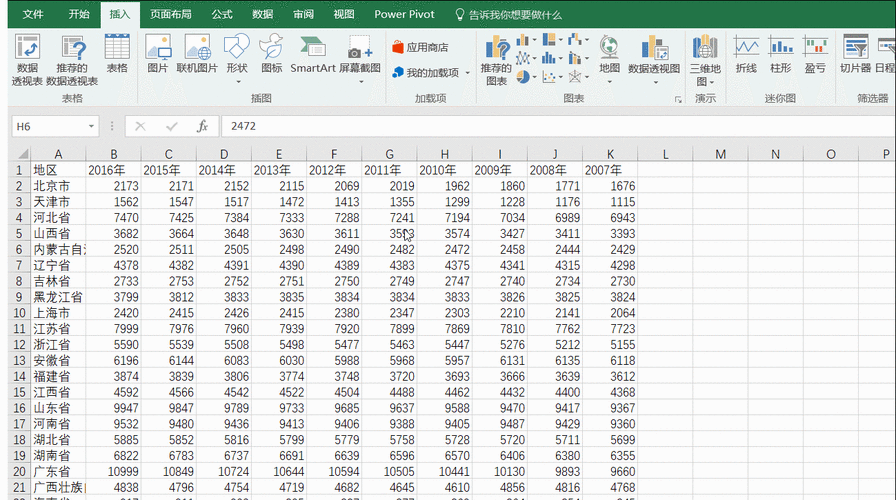This screenshot has height=500, width=896.
Task: Open the Insert Function (fx) dialog
Action: 202,126
